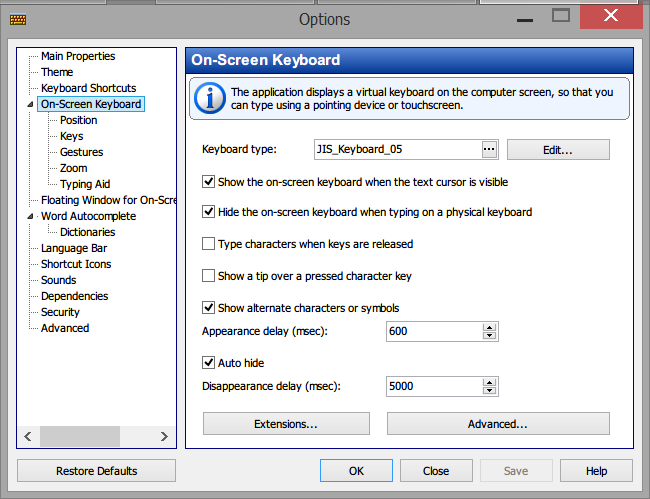
Task: Select Gestures in the options tree
Action: click(x=81, y=152)
